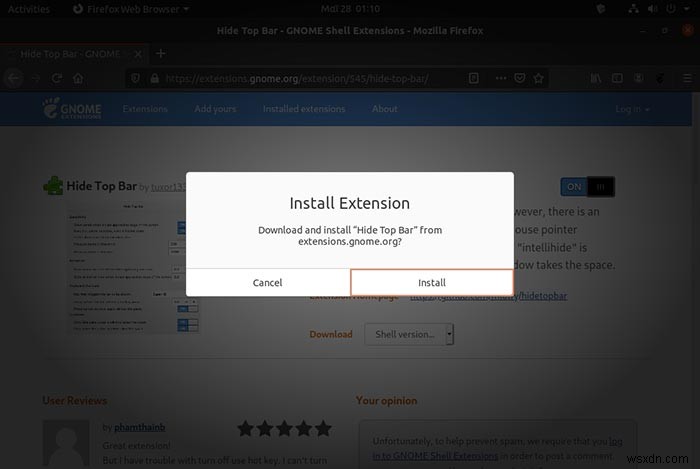Open the Firefox library icon
The width and height of the screenshot is (700, 469).
click(x=596, y=79)
